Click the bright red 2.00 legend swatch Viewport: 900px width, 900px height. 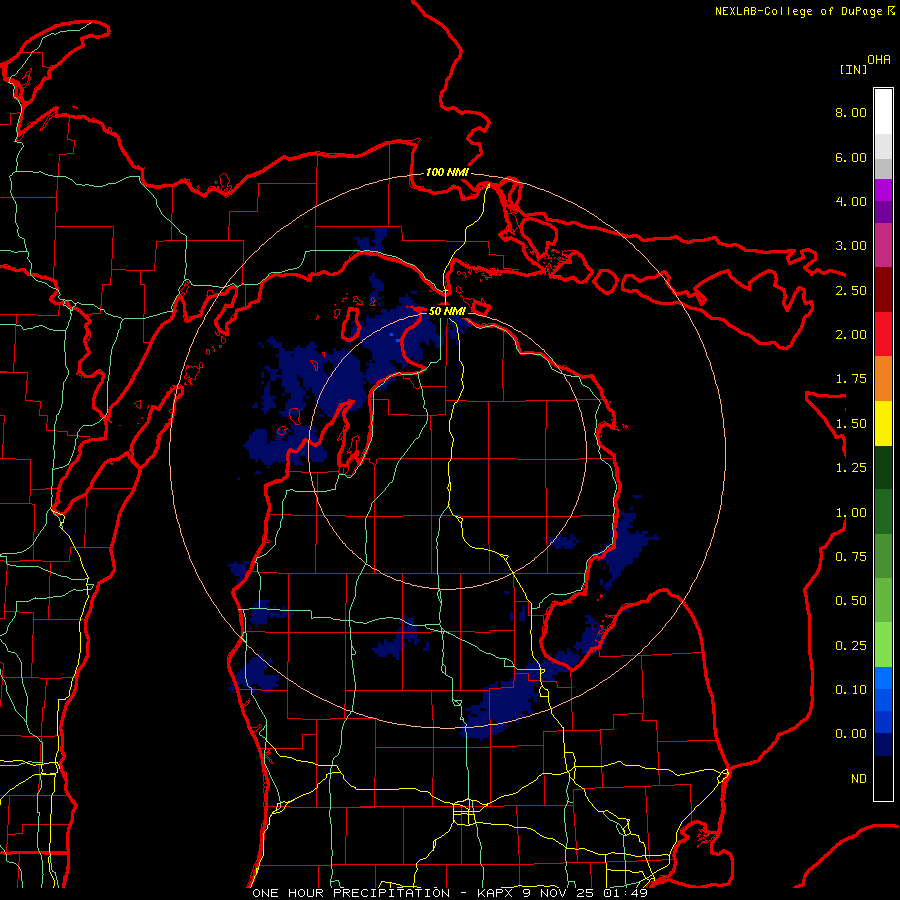[x=883, y=334]
